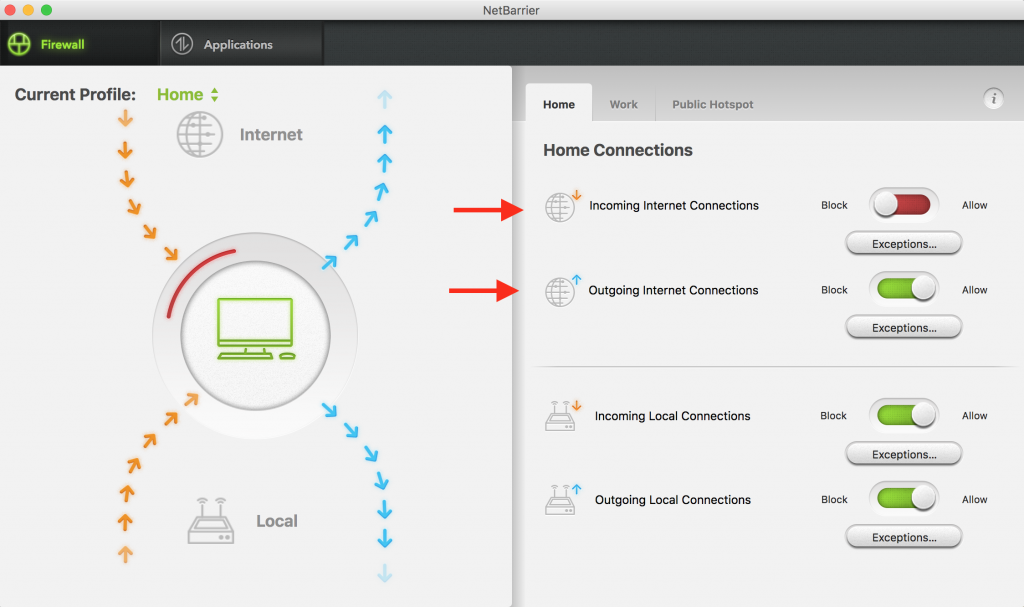This screenshot has height=607, width=1024.
Task: Click the Outgoing Local Connections router icon
Action: click(x=560, y=500)
